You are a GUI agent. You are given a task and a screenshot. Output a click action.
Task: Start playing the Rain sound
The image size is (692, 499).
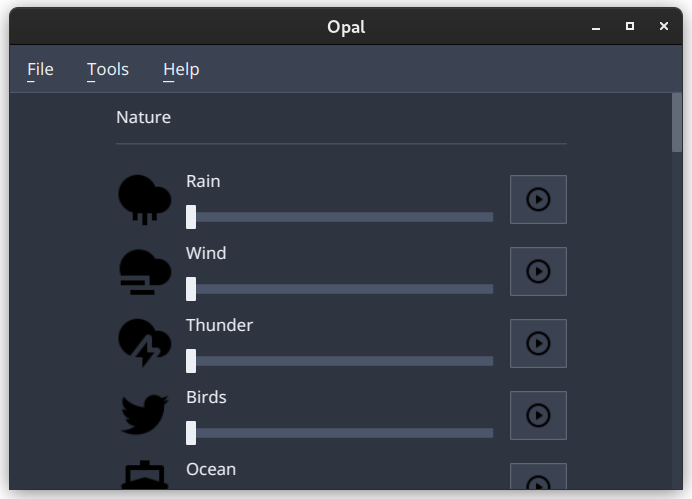click(x=538, y=199)
